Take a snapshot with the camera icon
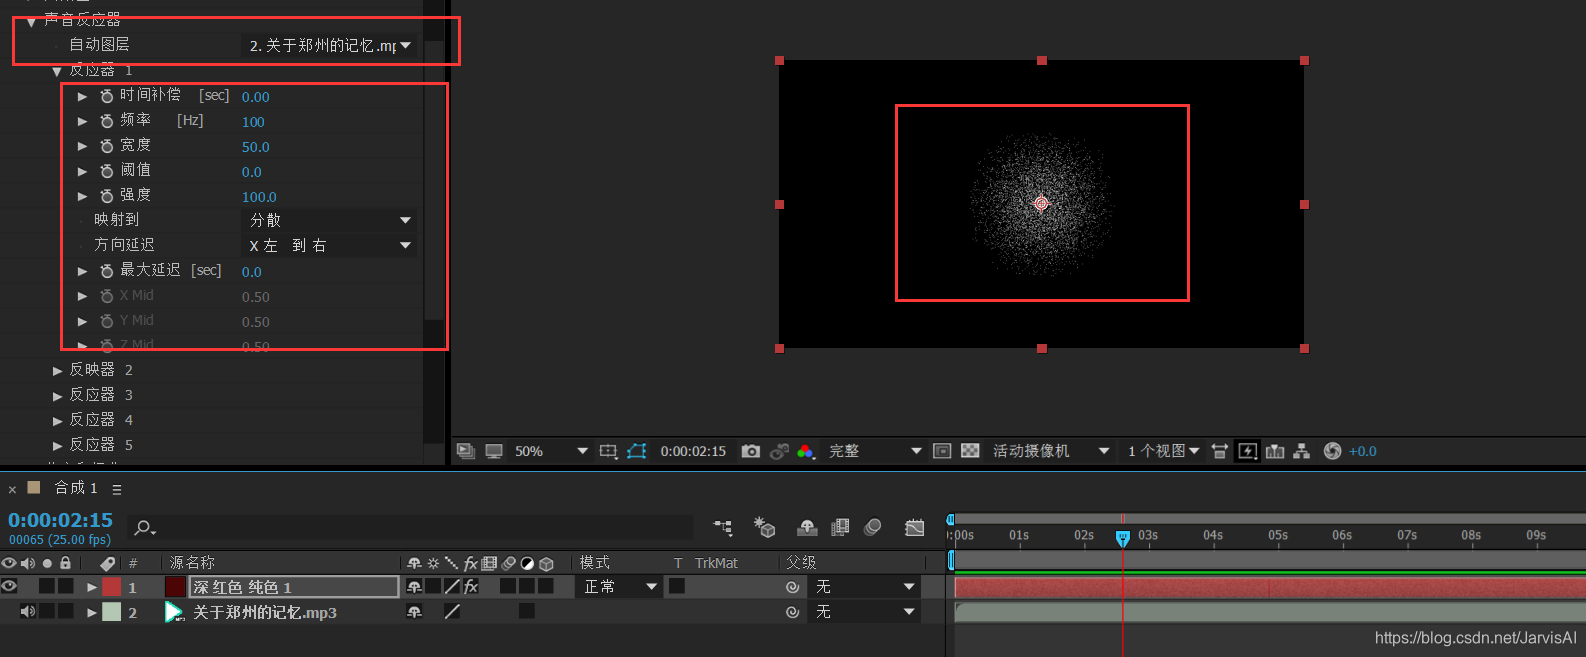1586x657 pixels. [750, 451]
